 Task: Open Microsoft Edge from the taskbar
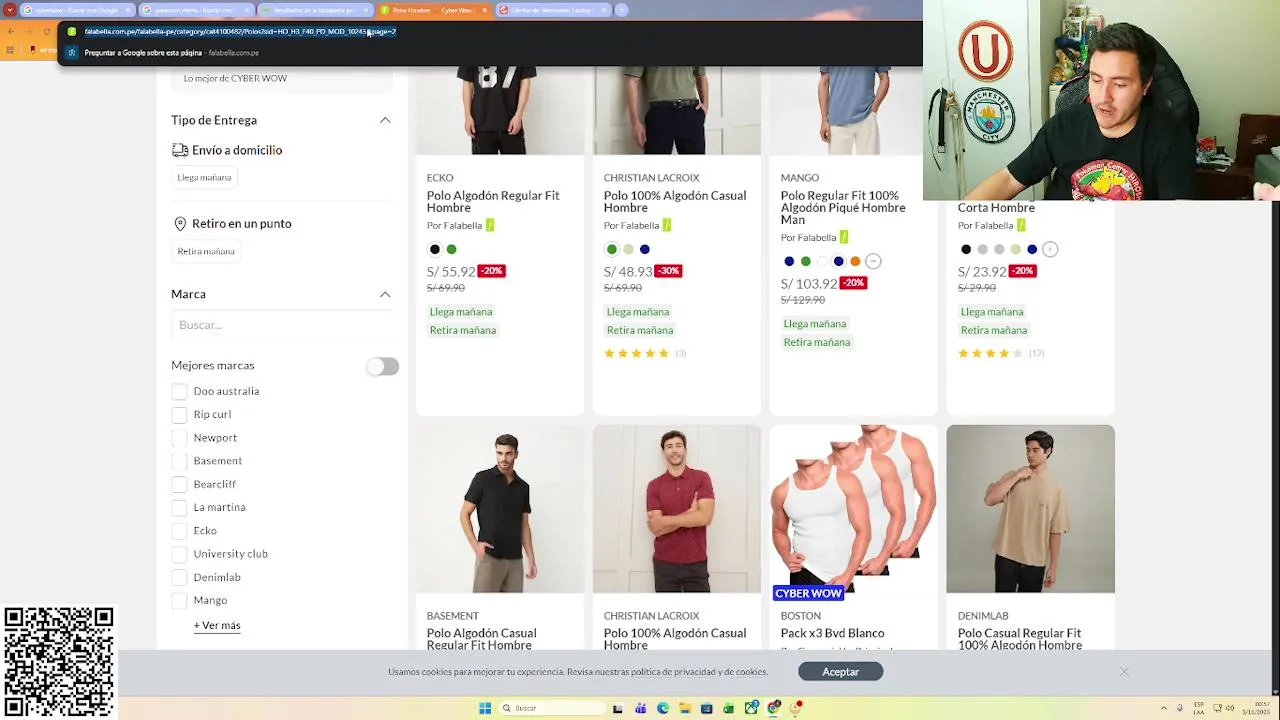pyautogui.click(x=663, y=708)
